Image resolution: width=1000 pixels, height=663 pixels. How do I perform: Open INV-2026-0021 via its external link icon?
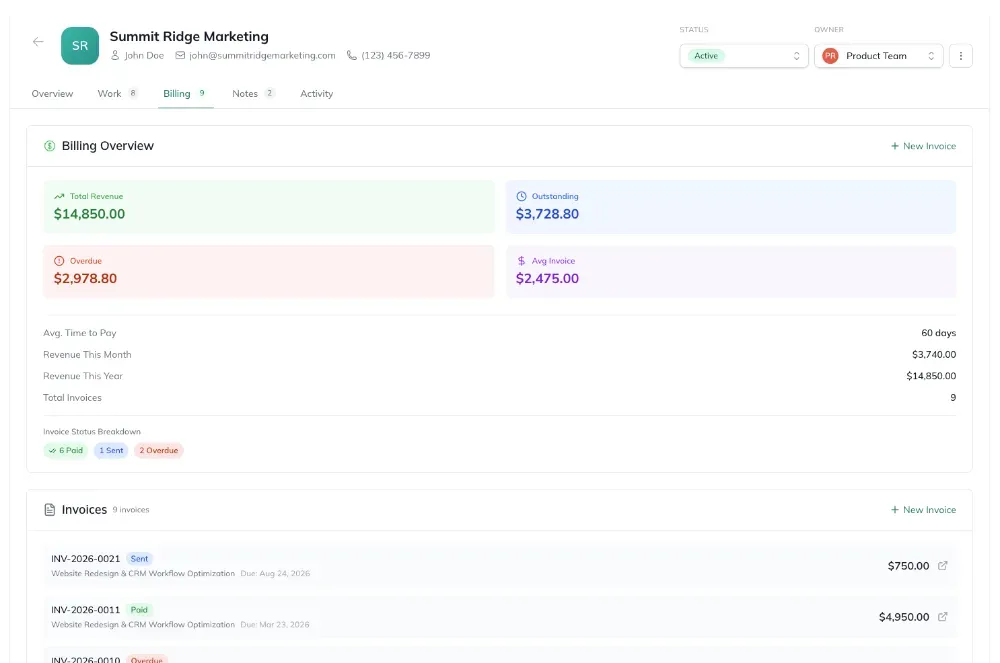pos(943,565)
